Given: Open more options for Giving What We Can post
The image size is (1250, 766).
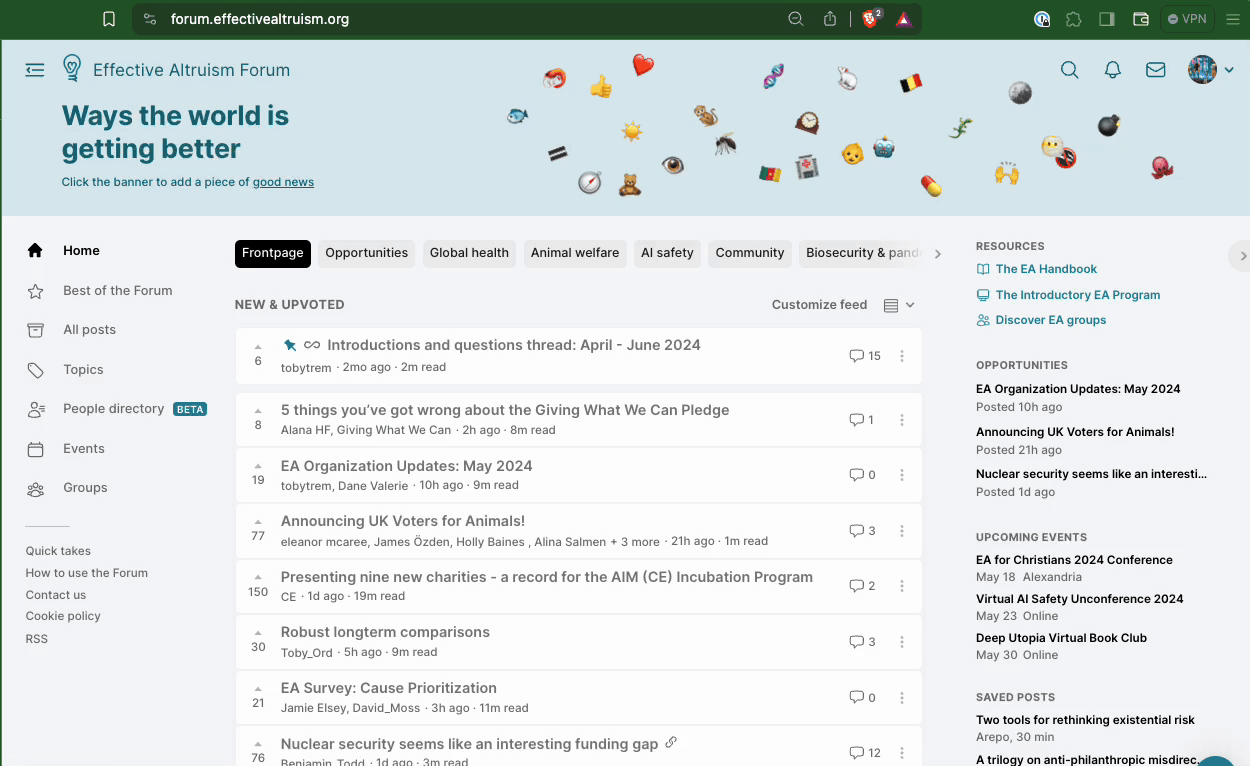Looking at the screenshot, I should tap(902, 420).
